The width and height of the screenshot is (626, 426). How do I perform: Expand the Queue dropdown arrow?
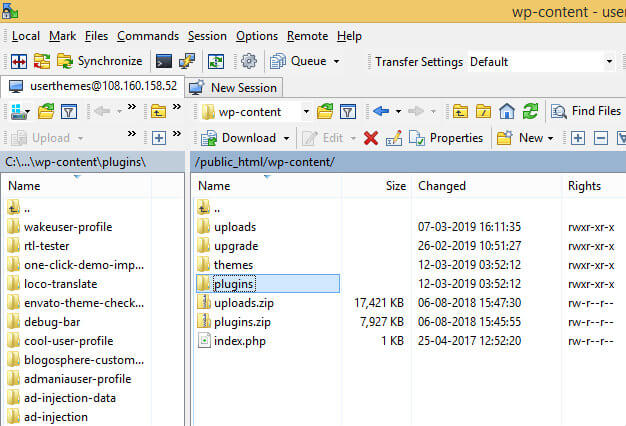pos(337,61)
